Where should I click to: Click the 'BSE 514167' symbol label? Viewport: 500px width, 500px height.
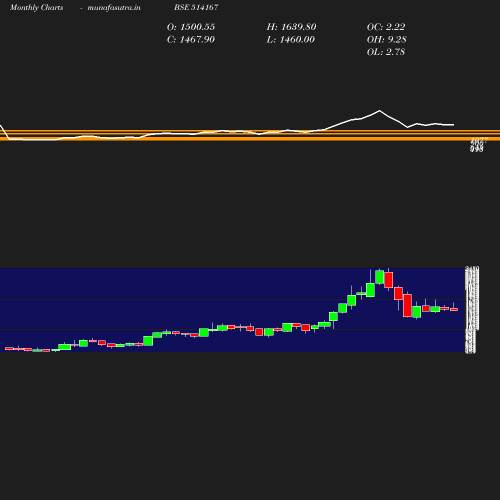196,7
